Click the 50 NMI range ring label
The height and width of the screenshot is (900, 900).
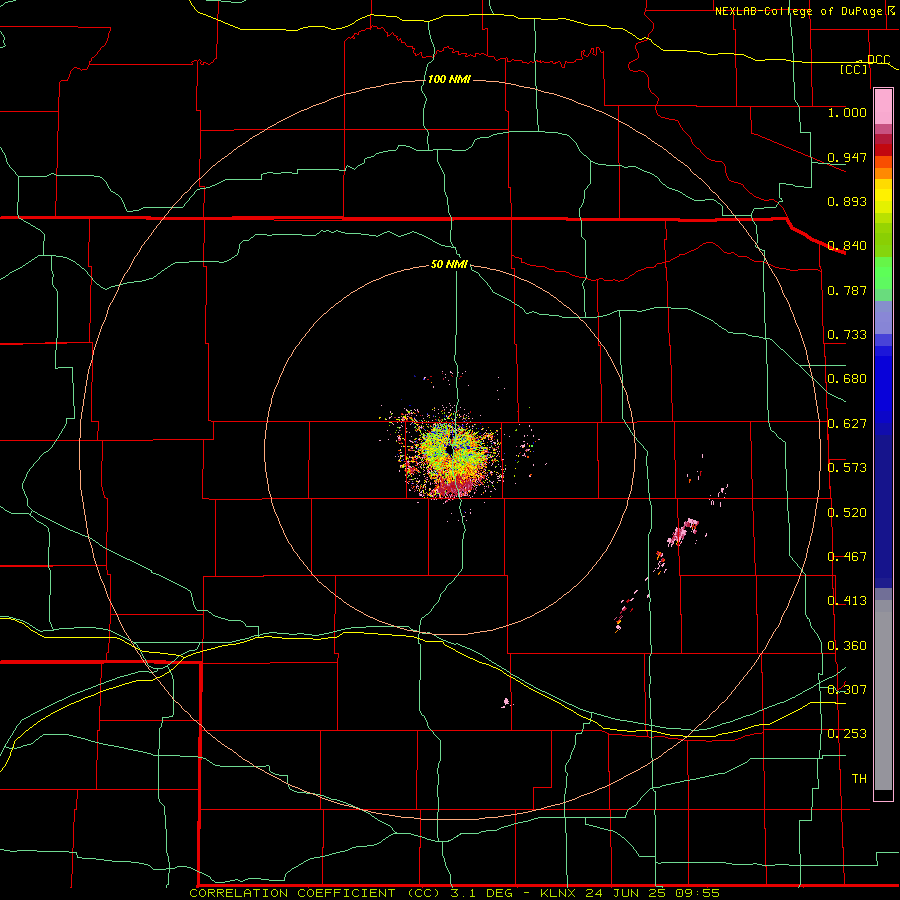pos(449,264)
